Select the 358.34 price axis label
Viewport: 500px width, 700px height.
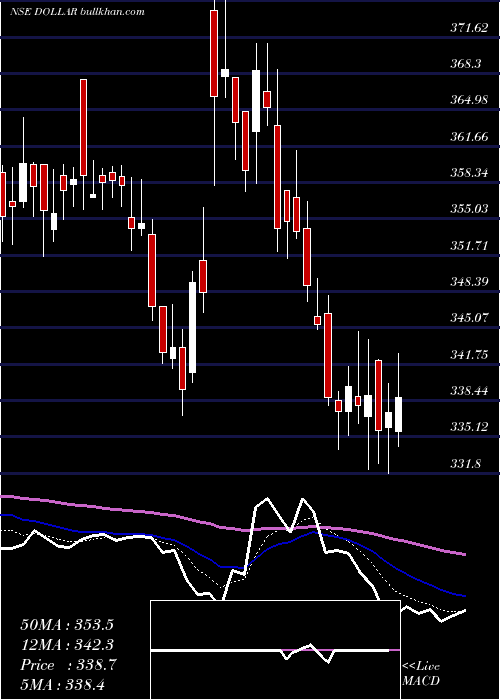469,173
